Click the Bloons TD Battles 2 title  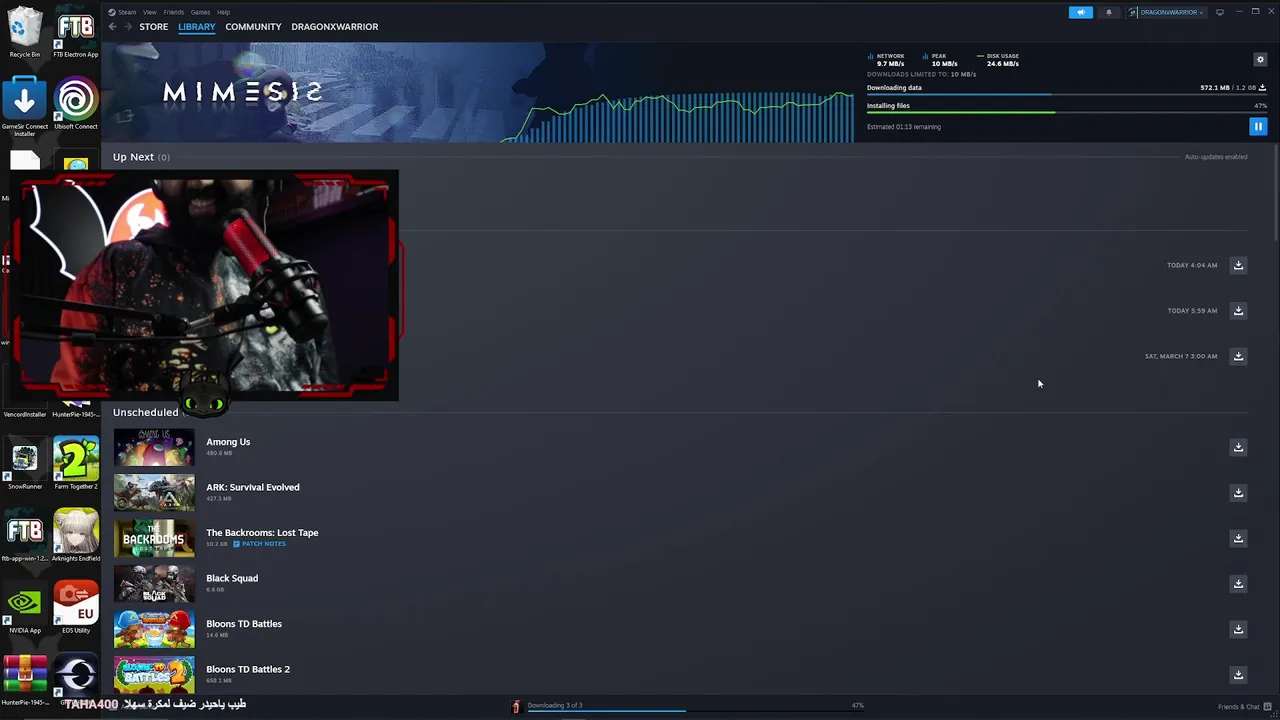point(248,669)
